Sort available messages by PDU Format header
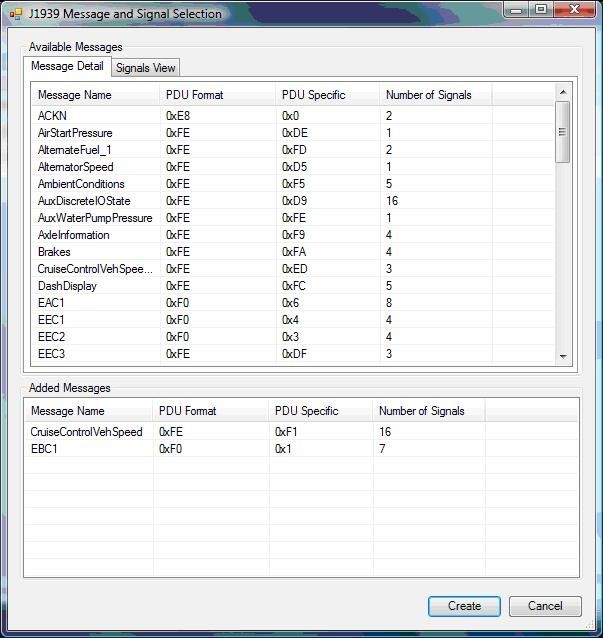 pyautogui.click(x=216, y=95)
